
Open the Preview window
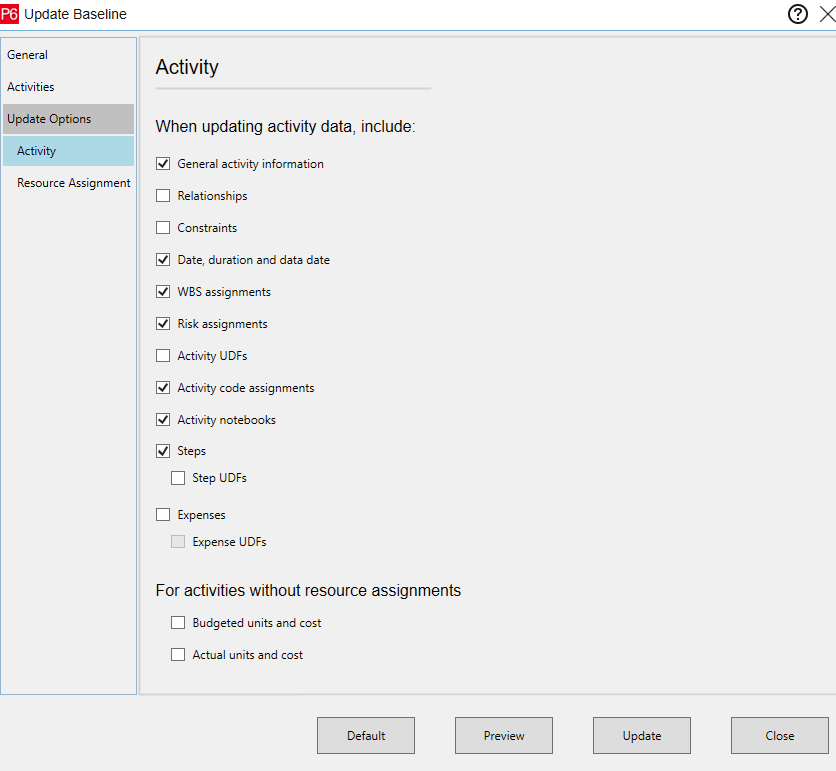click(x=503, y=735)
